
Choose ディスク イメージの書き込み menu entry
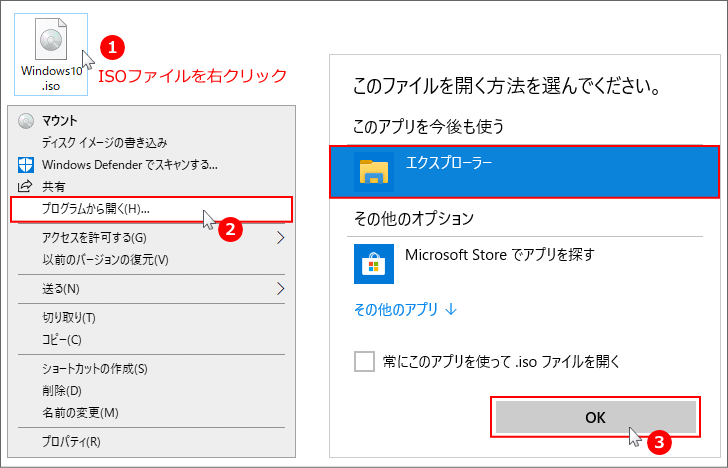coord(152,143)
